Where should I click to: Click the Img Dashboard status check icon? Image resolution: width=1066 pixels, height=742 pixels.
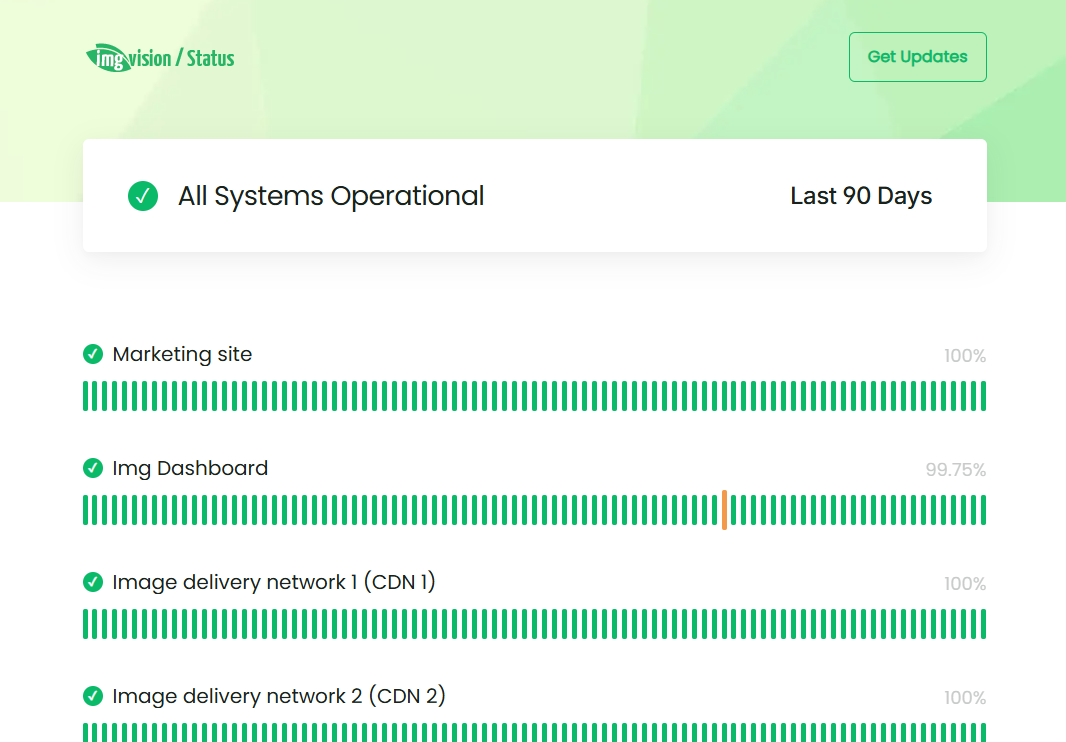(93, 468)
